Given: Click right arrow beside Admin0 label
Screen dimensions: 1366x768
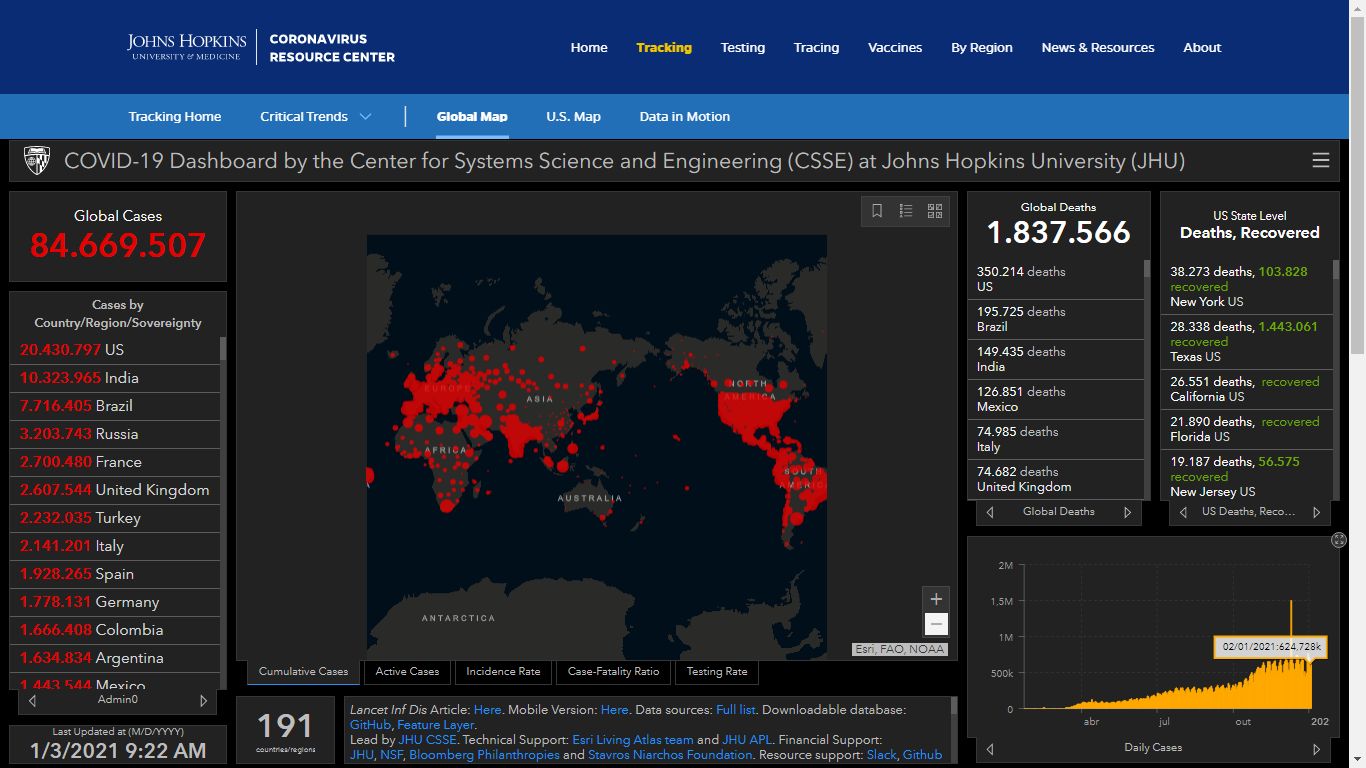Looking at the screenshot, I should (204, 701).
